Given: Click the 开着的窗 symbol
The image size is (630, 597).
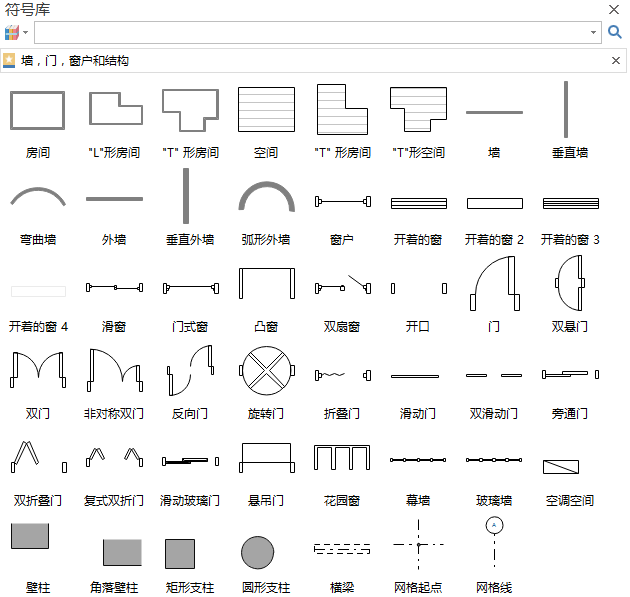Looking at the screenshot, I should click(x=419, y=203).
